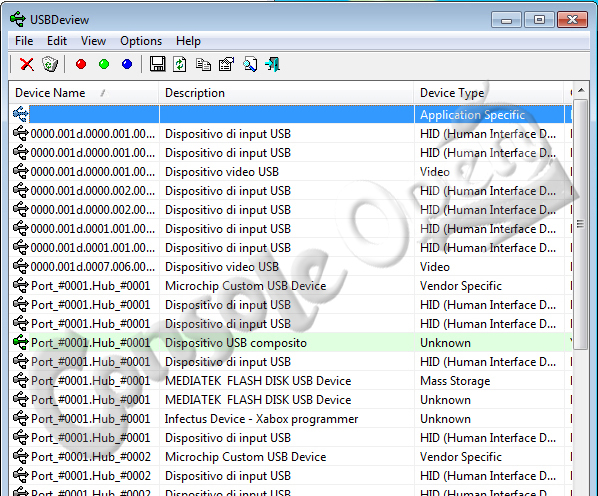The width and height of the screenshot is (598, 496).
Task: Click Vendor Specific in Hub_#0002 Microchip row
Action: click(x=461, y=457)
